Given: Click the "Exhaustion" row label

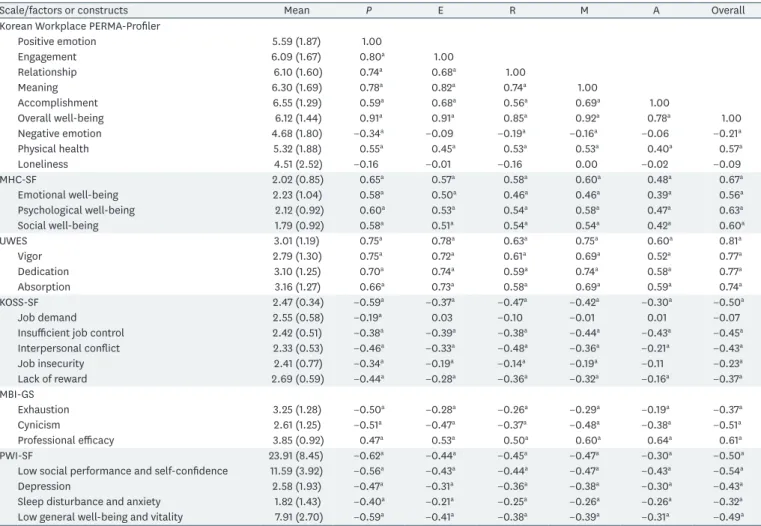Looking at the screenshot, I should (x=43, y=410).
